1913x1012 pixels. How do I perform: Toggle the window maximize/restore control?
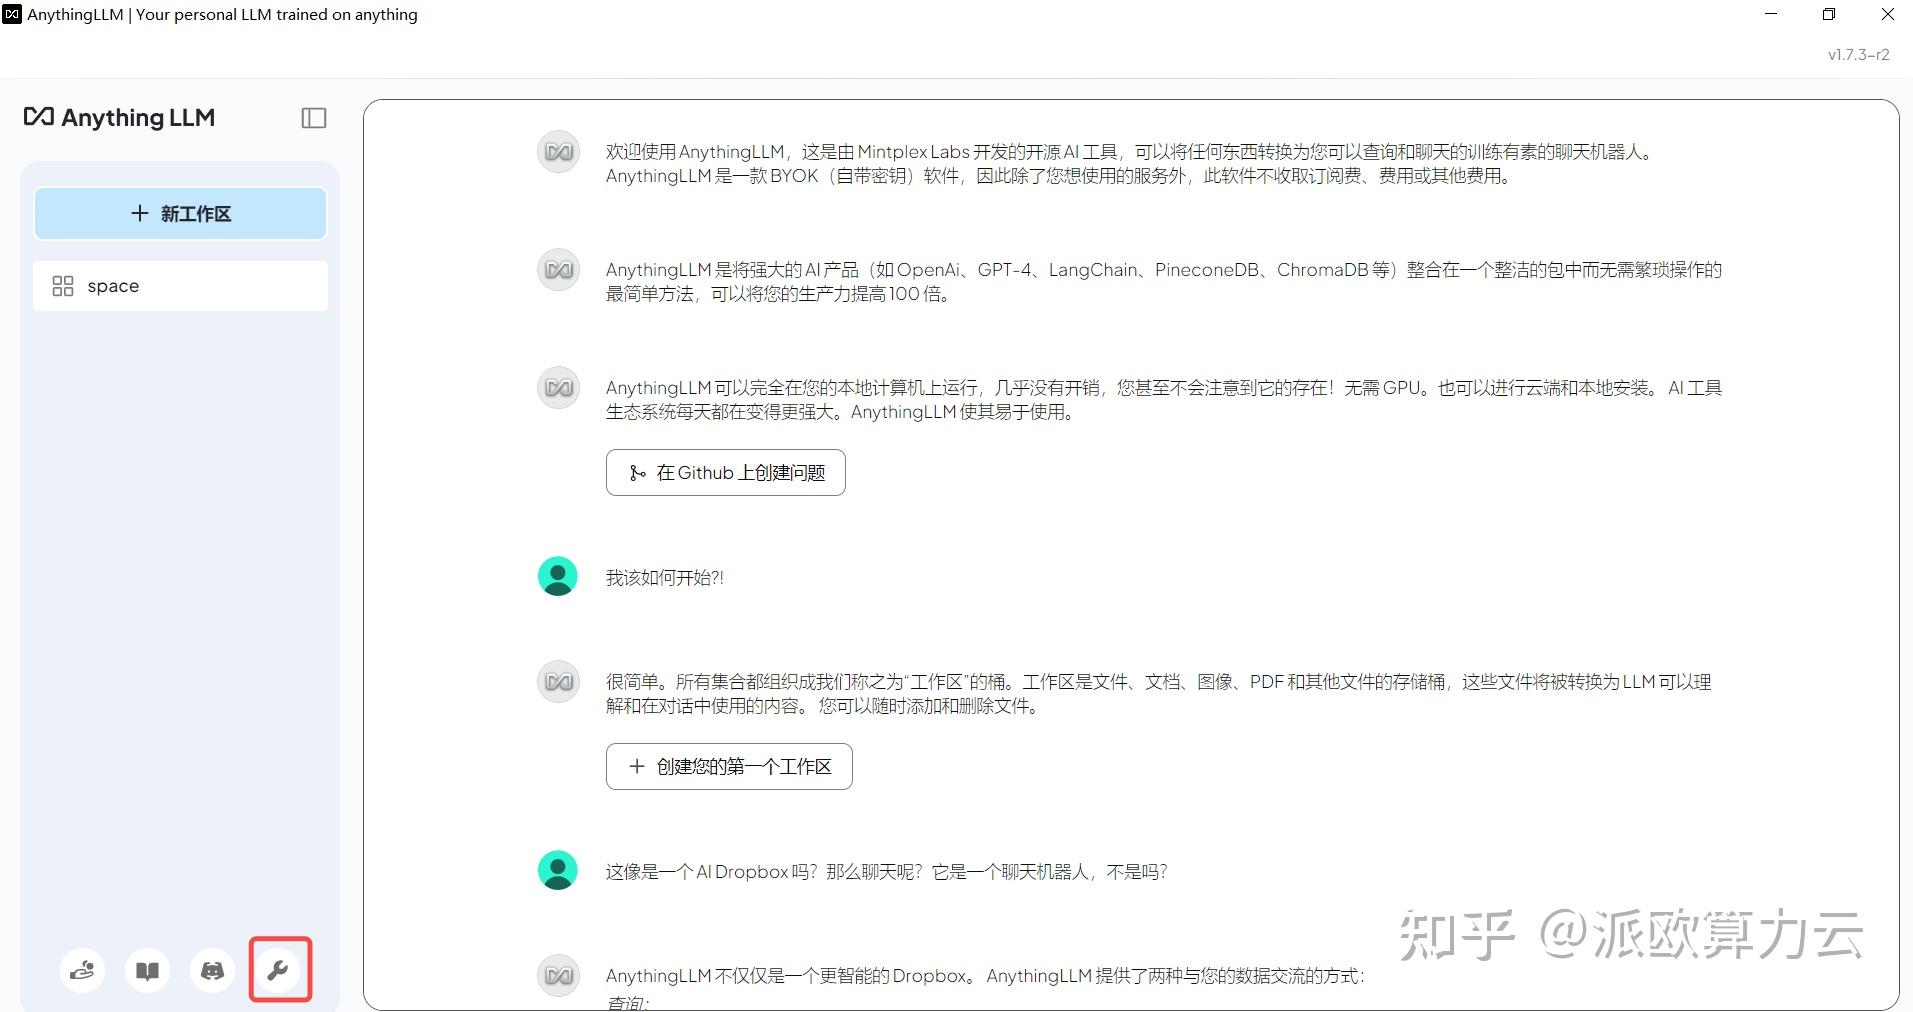1829,14
